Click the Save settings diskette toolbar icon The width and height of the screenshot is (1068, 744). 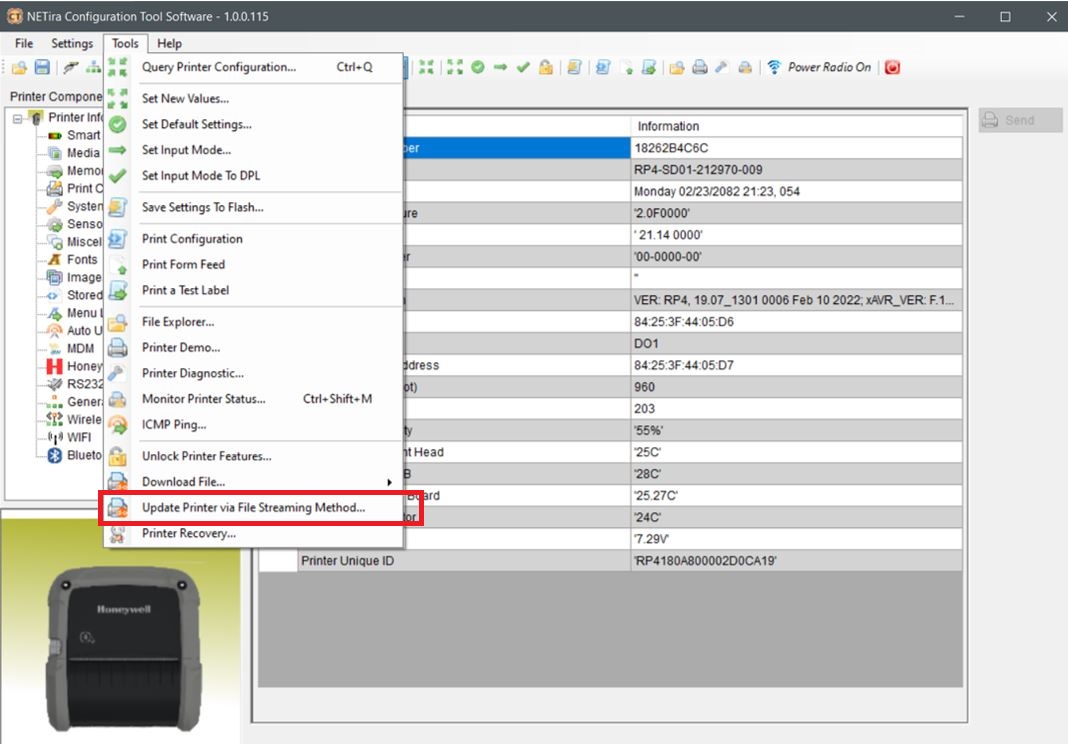40,67
